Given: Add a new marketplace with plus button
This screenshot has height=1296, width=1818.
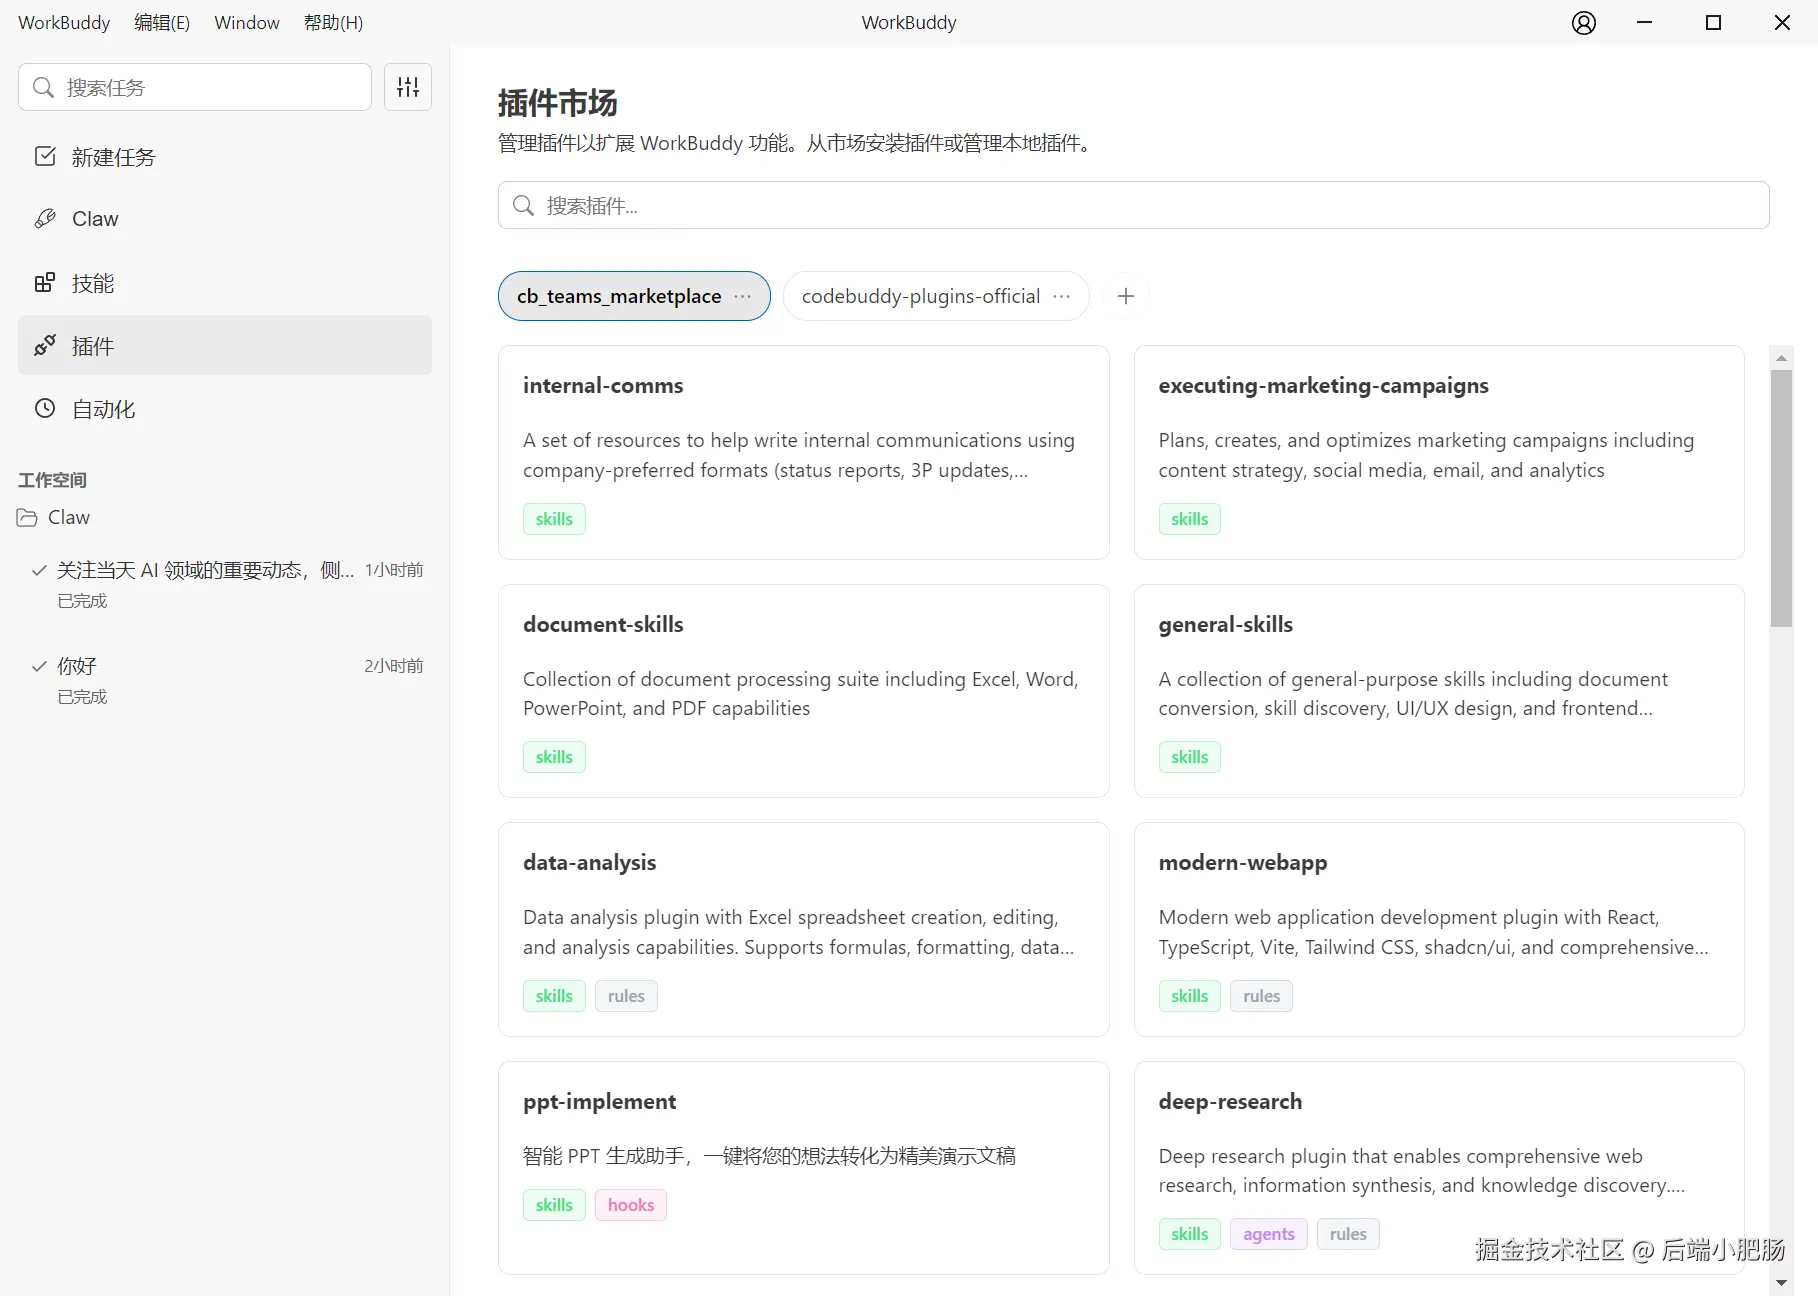Looking at the screenshot, I should click(1125, 296).
